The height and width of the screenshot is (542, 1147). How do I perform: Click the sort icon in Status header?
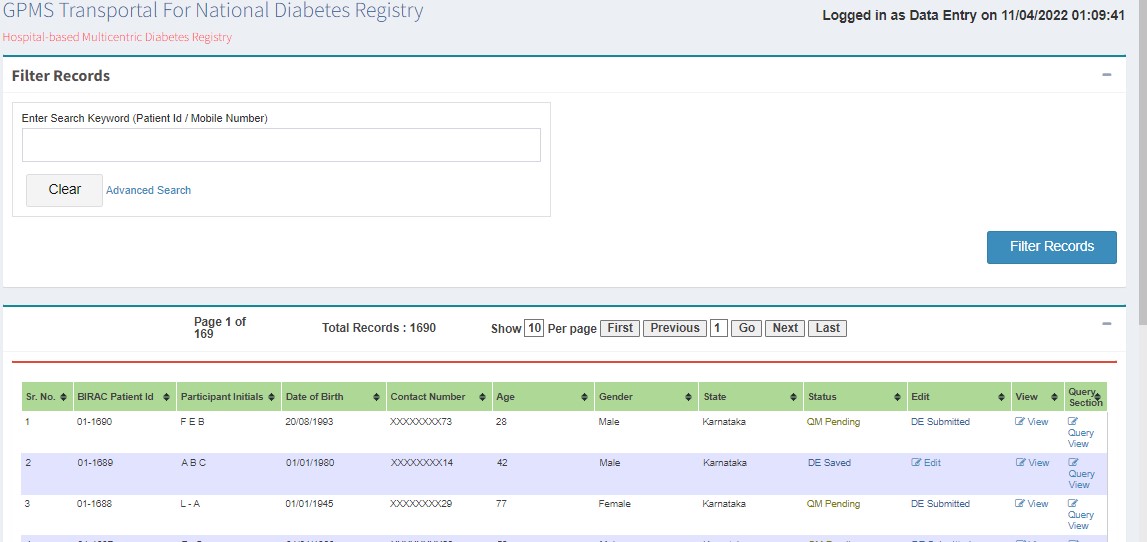pos(898,398)
